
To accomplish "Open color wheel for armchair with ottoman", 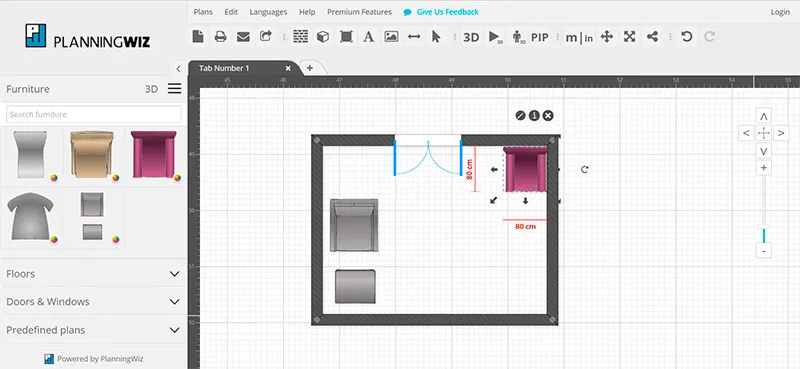I will tap(116, 239).
